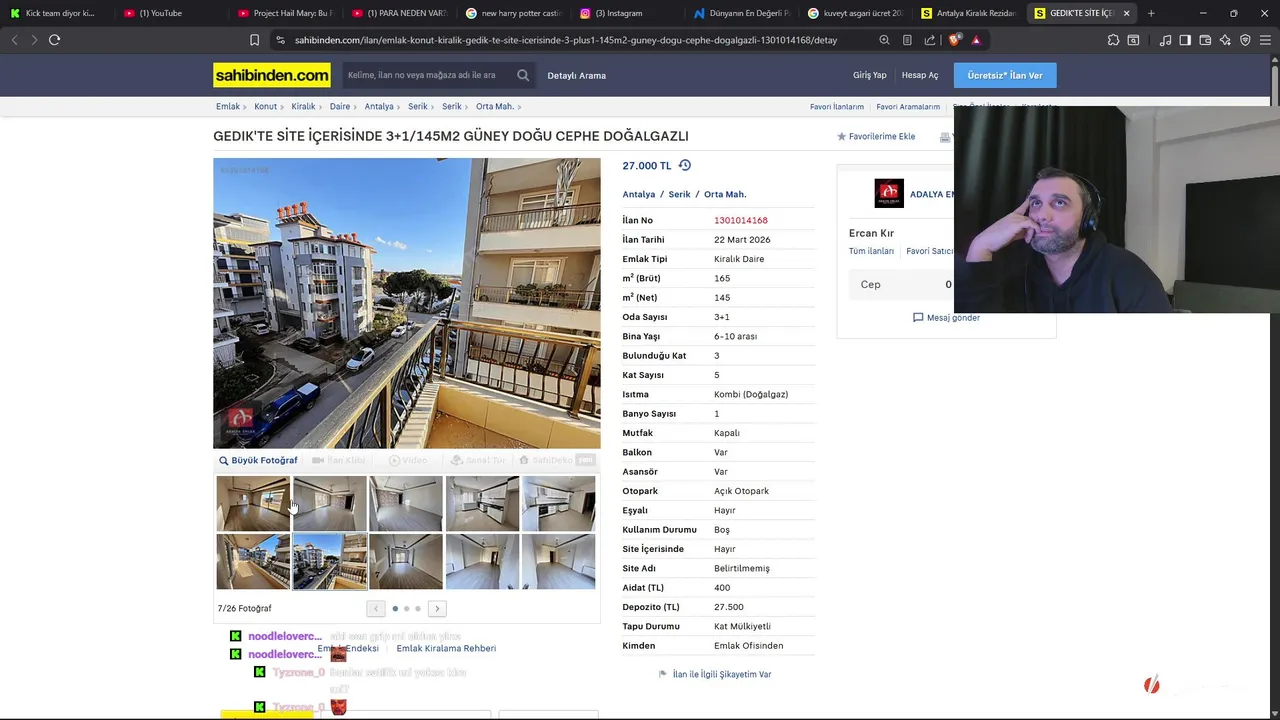Click the speech-bubble icon next to Mesaj gönder
This screenshot has height=720, width=1280.
coord(918,317)
